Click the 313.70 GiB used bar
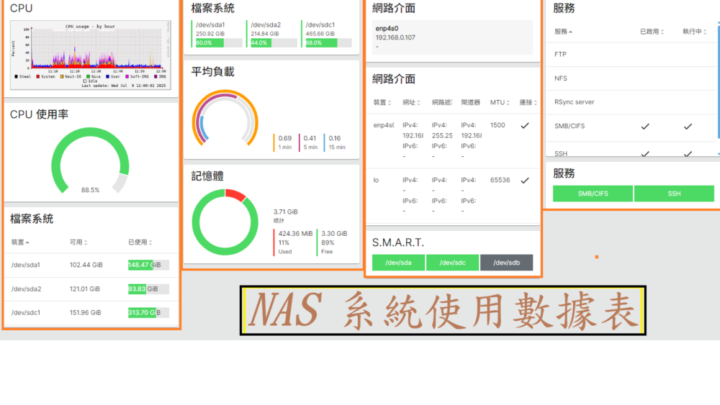720x405 pixels. pyautogui.click(x=148, y=313)
